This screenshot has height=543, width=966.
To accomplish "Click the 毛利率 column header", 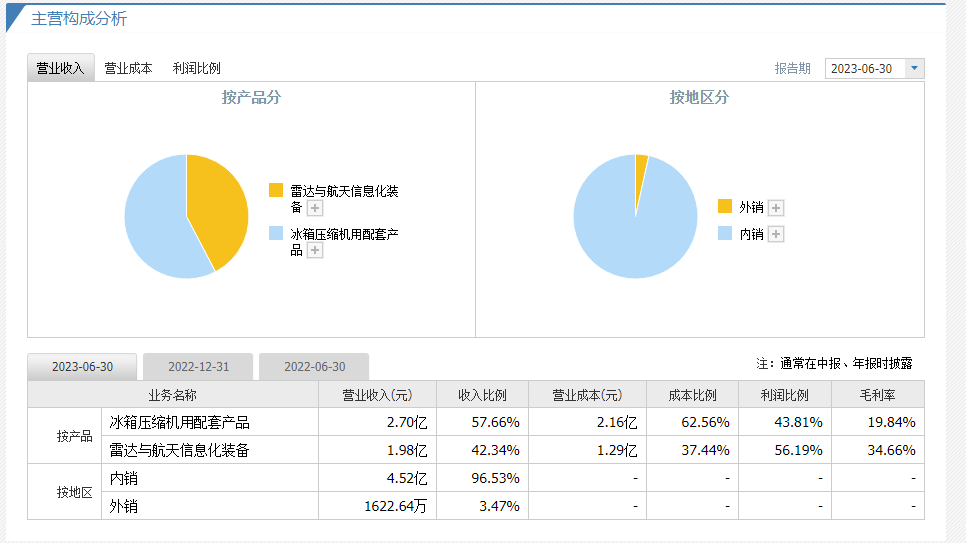I will click(x=877, y=395).
